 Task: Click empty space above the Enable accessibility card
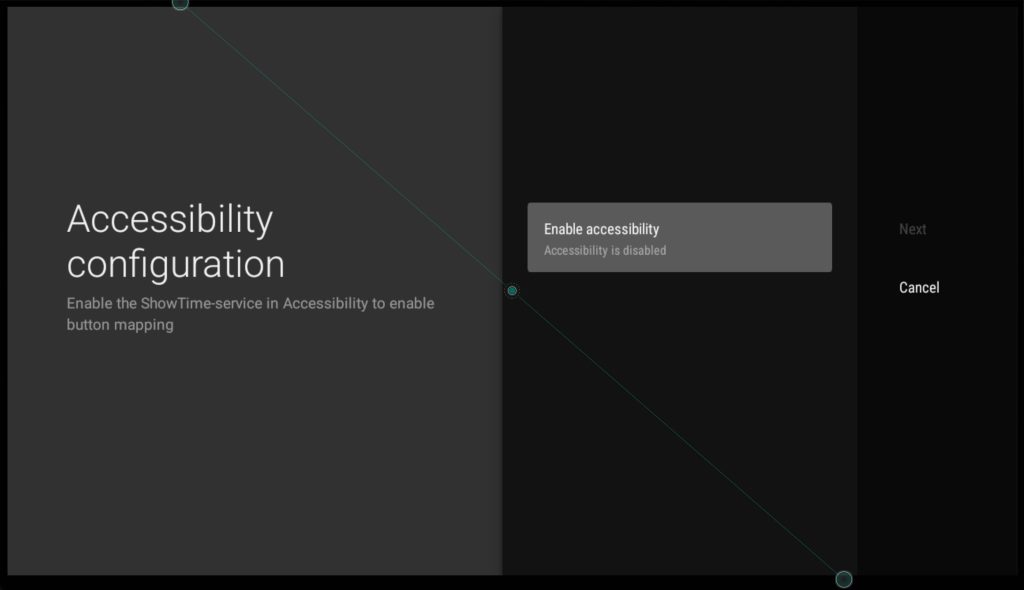click(680, 120)
